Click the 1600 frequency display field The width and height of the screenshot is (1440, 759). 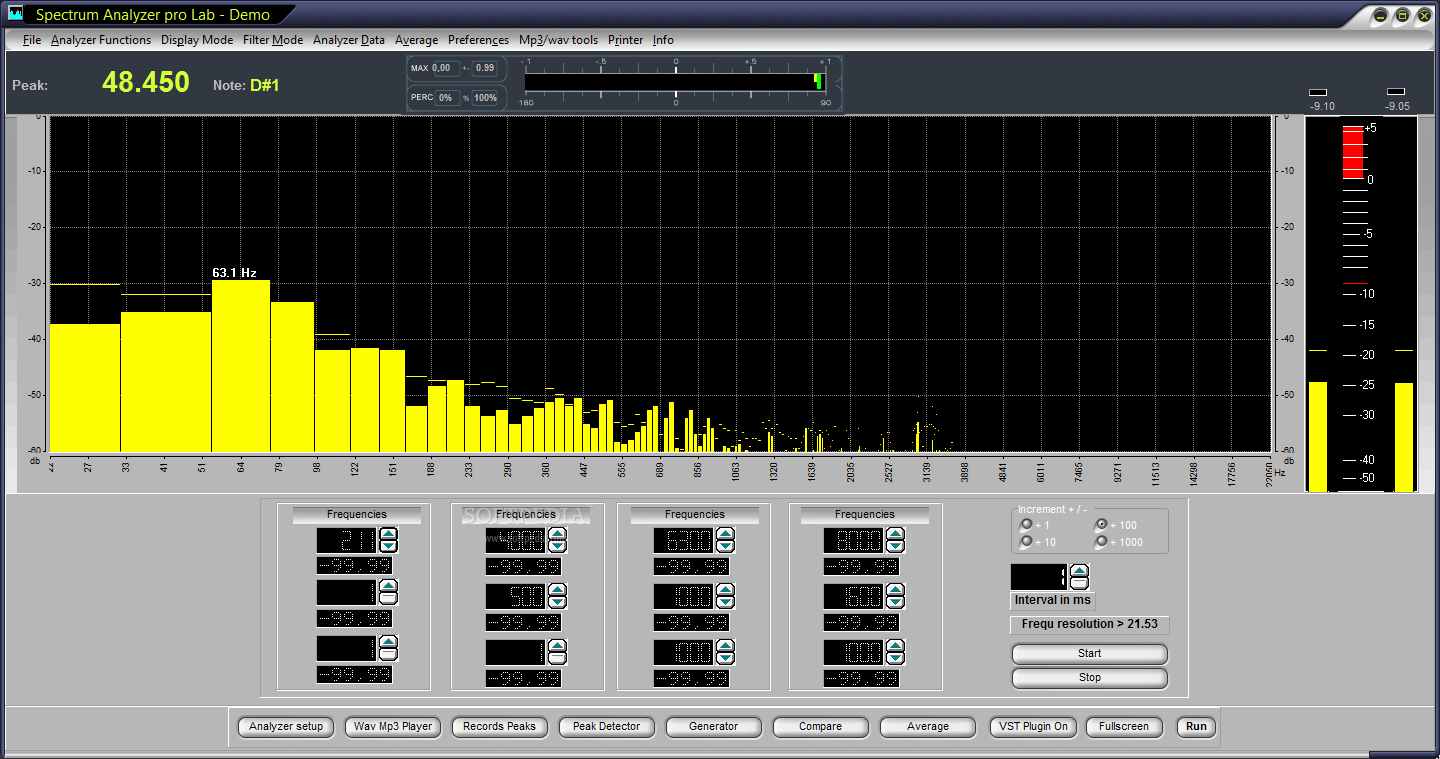coord(854,597)
